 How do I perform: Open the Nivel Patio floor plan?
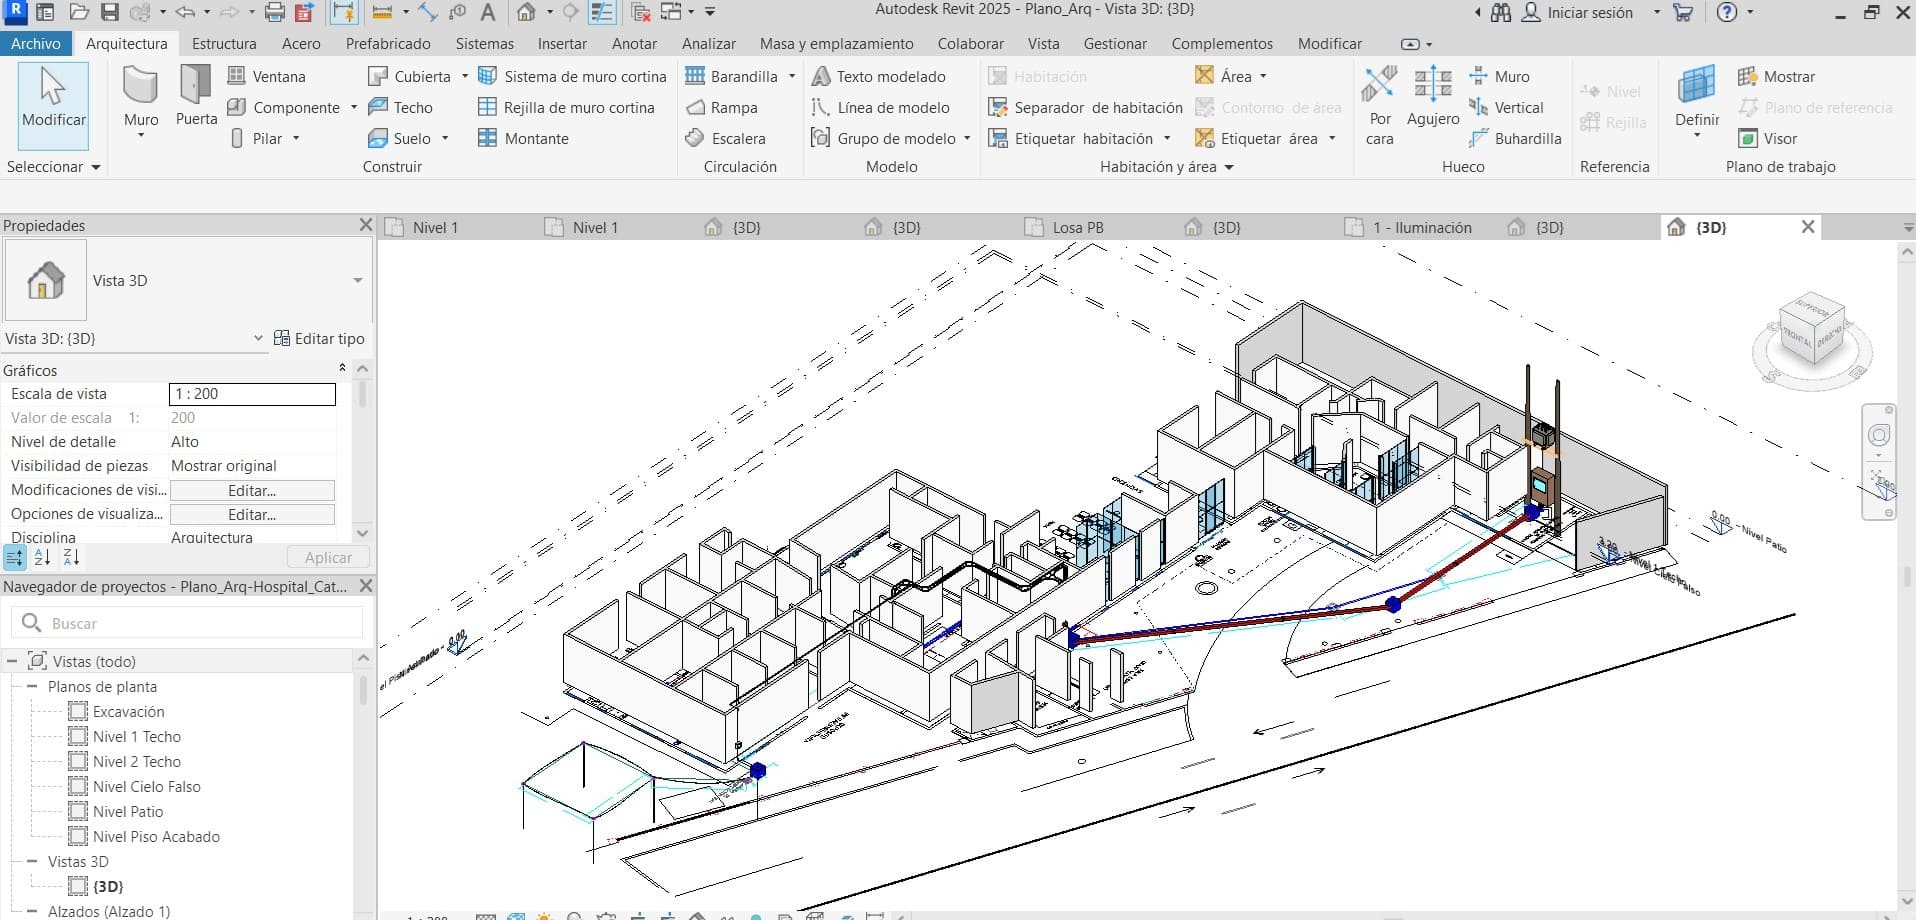127,812
